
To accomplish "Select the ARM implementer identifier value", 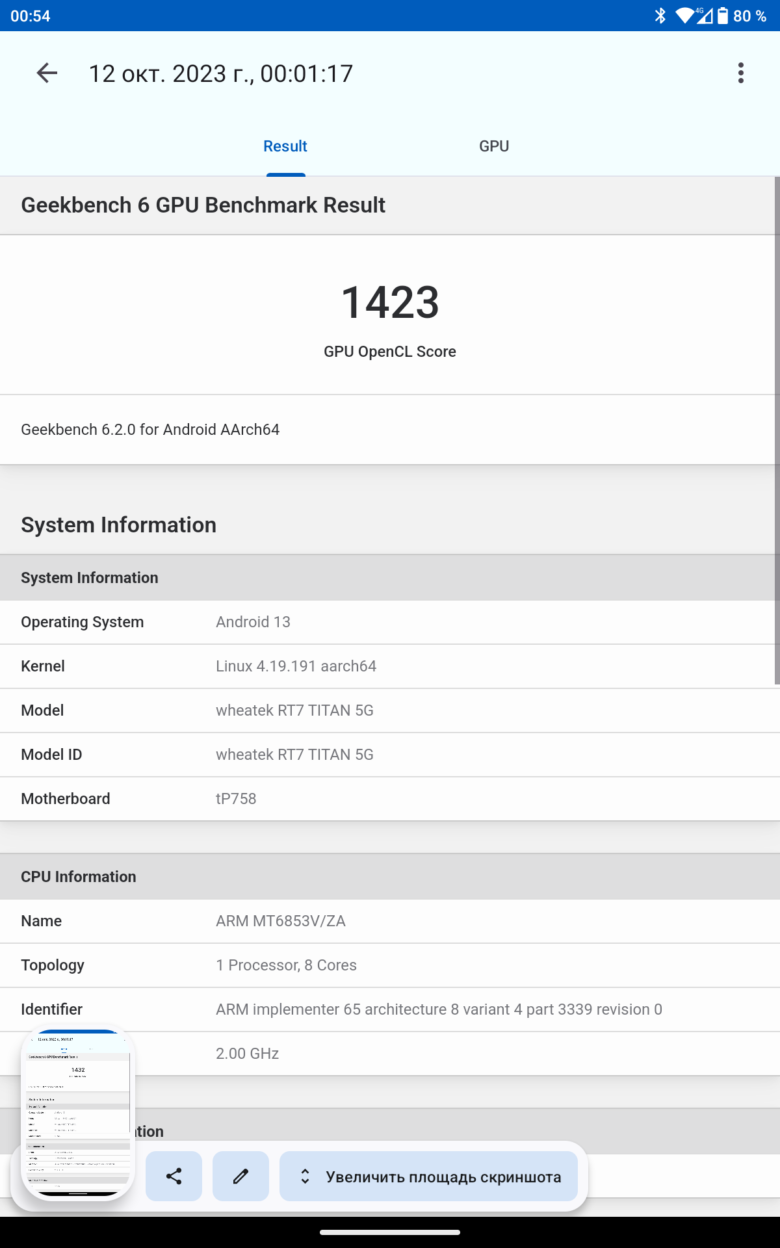I will [x=439, y=1009].
